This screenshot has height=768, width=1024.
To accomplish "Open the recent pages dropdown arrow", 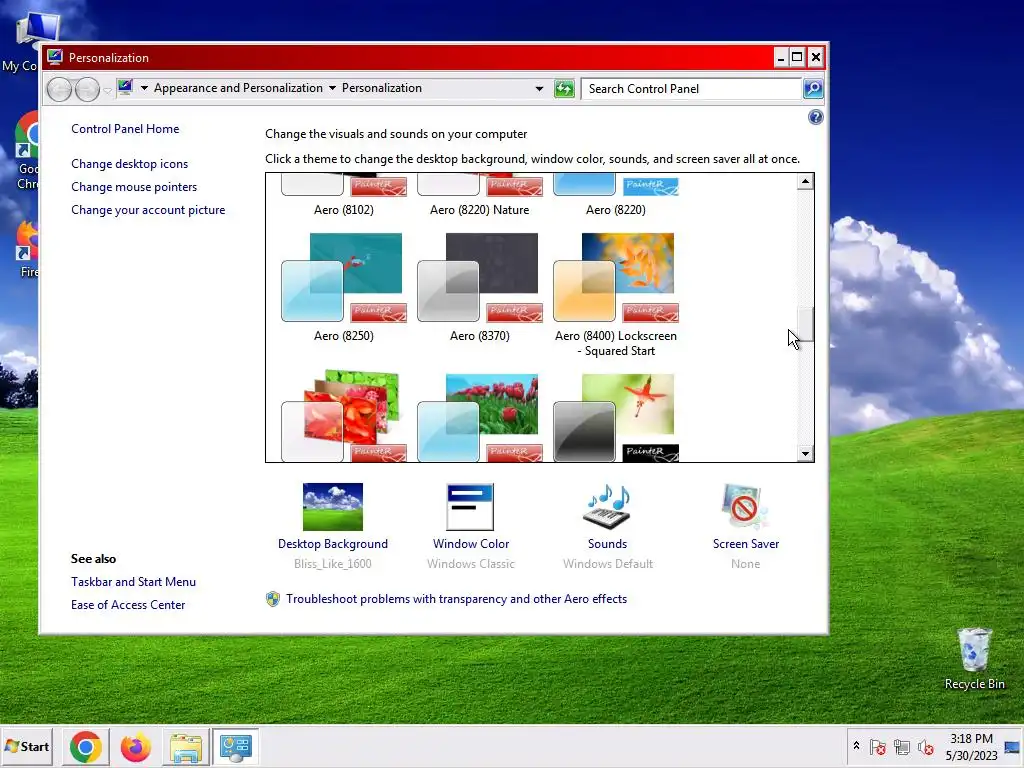I will tap(108, 90).
